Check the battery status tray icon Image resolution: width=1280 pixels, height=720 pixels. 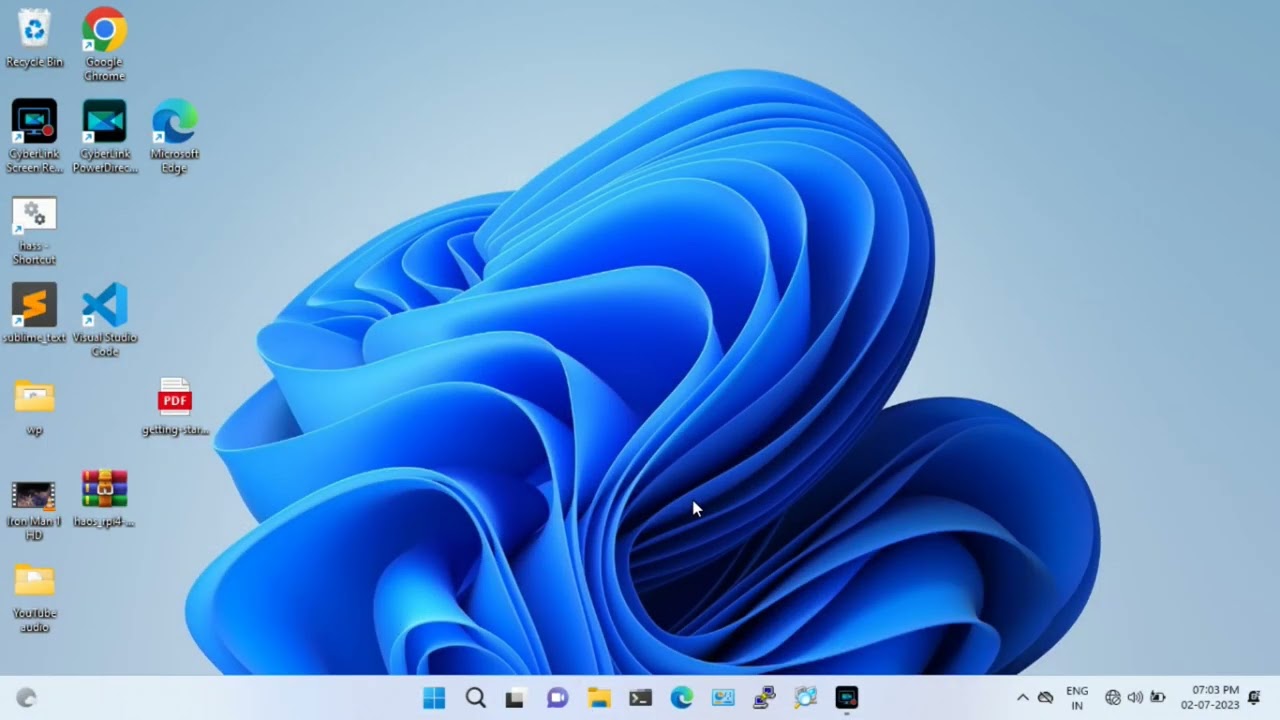[x=1158, y=698]
